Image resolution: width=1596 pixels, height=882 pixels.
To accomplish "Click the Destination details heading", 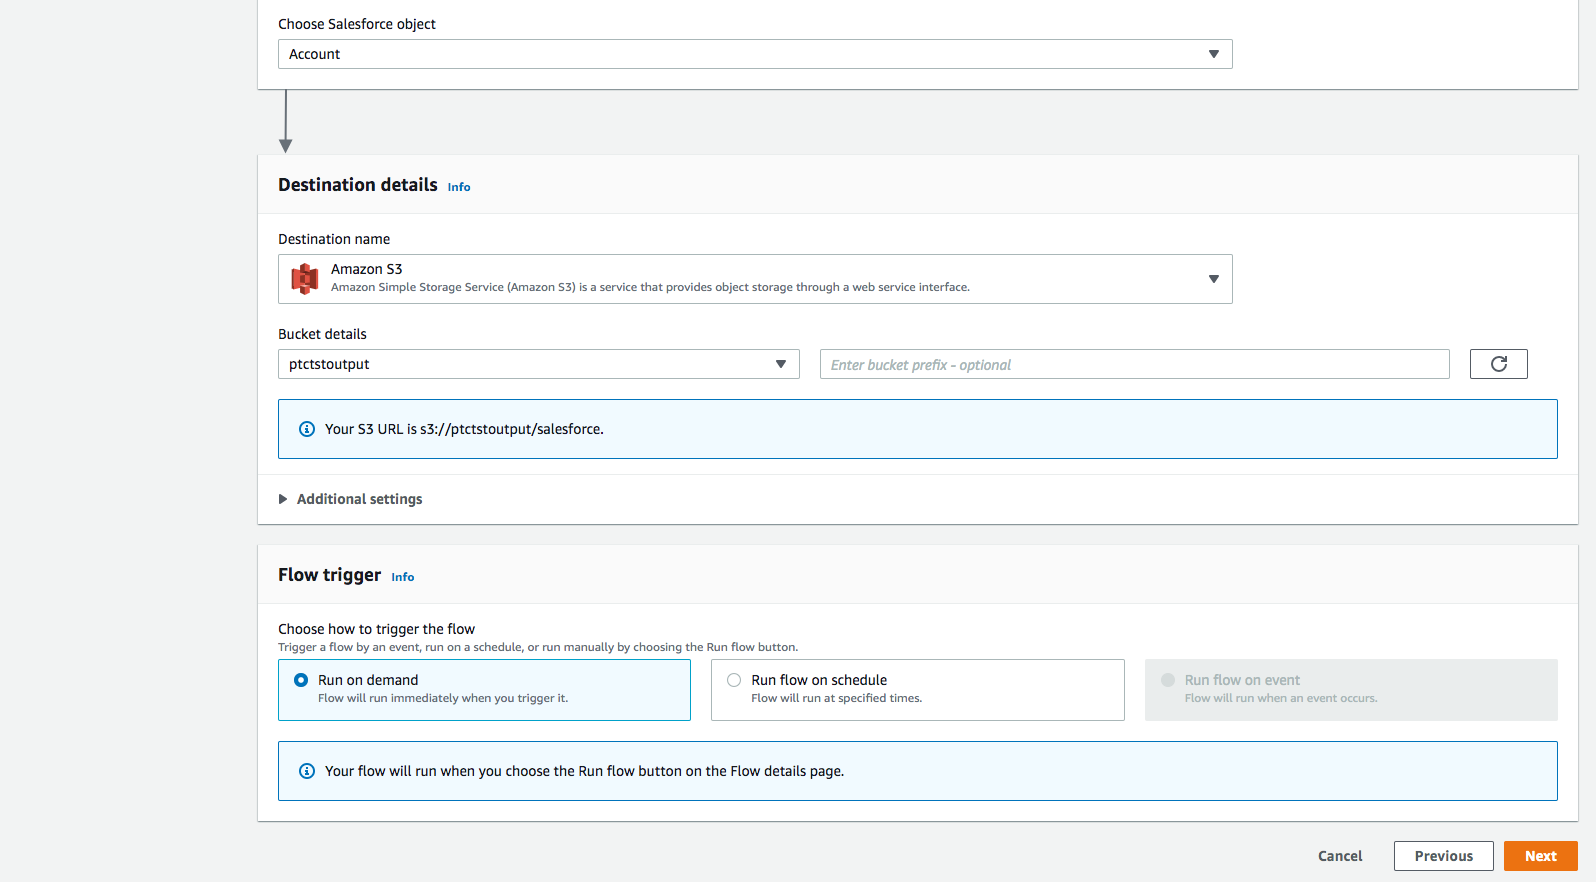I will point(358,185).
